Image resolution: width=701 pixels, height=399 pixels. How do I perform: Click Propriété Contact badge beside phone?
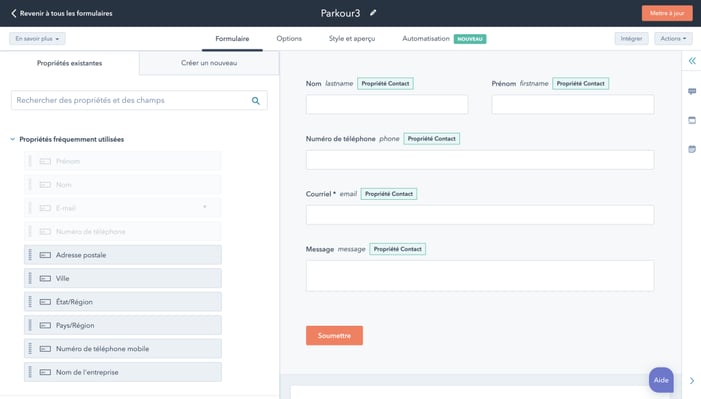click(x=431, y=139)
